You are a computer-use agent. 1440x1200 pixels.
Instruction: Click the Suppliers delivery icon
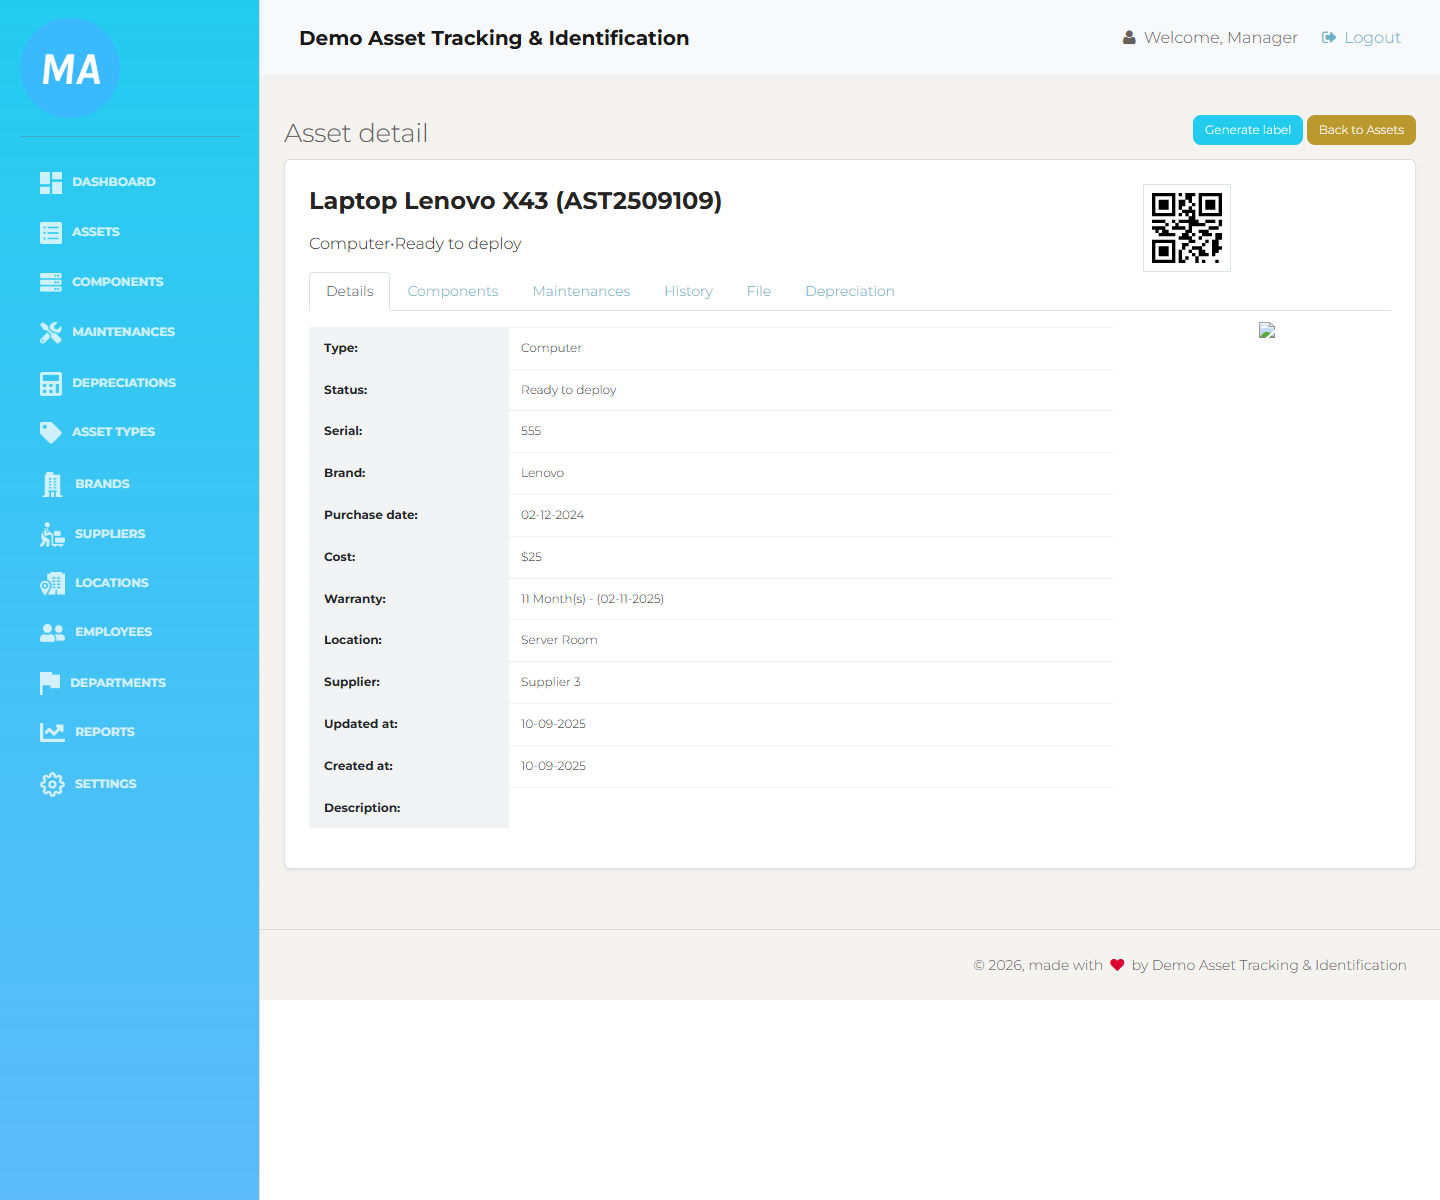coord(52,534)
